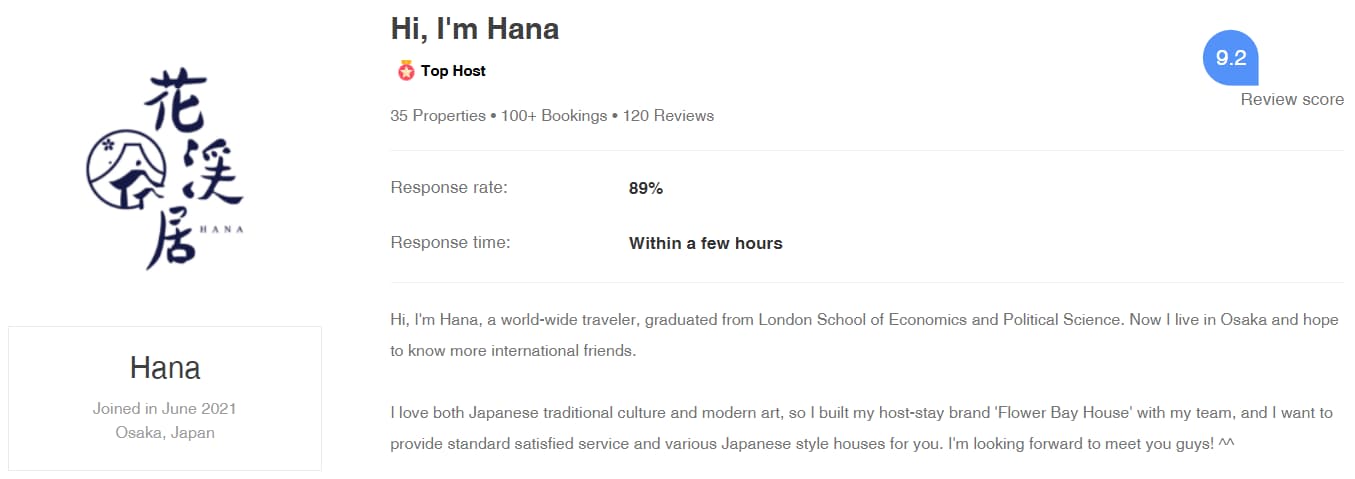Click the Response rate label
Viewport: 1355px width, 479px height.
449,188
